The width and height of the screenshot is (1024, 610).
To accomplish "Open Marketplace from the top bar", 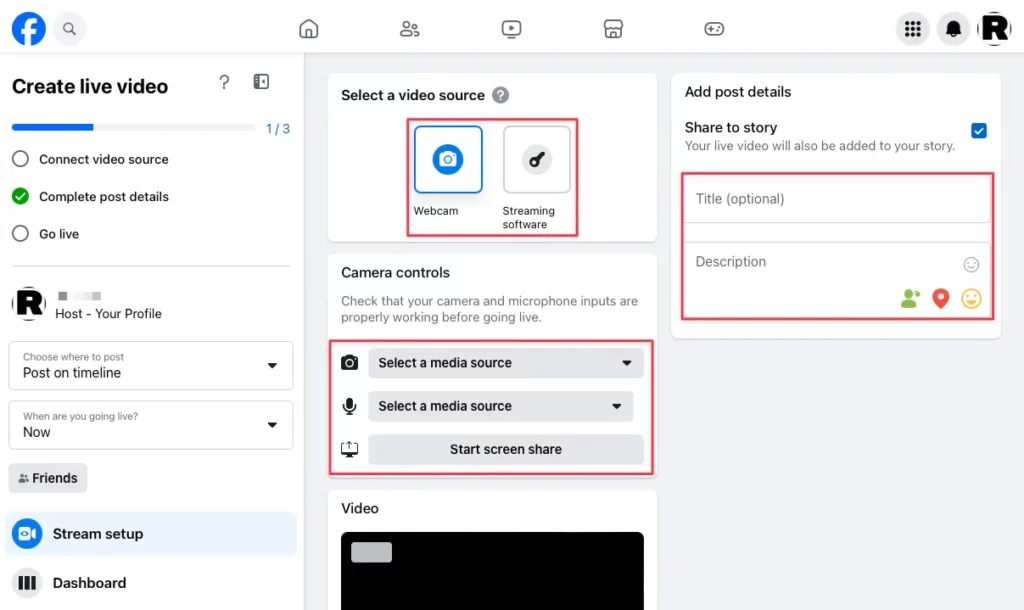I will [613, 29].
